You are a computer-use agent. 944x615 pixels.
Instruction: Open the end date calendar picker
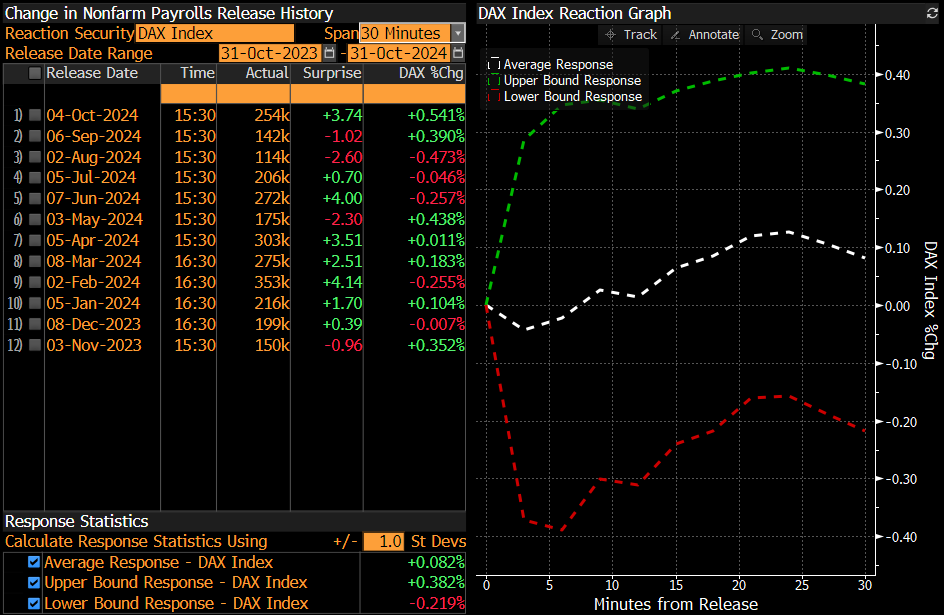(x=458, y=53)
